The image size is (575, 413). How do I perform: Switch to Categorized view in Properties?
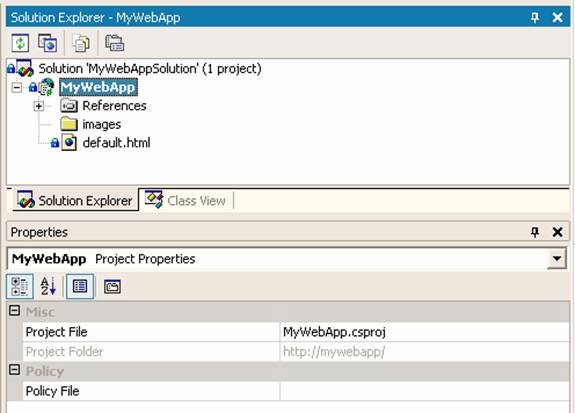tap(20, 286)
